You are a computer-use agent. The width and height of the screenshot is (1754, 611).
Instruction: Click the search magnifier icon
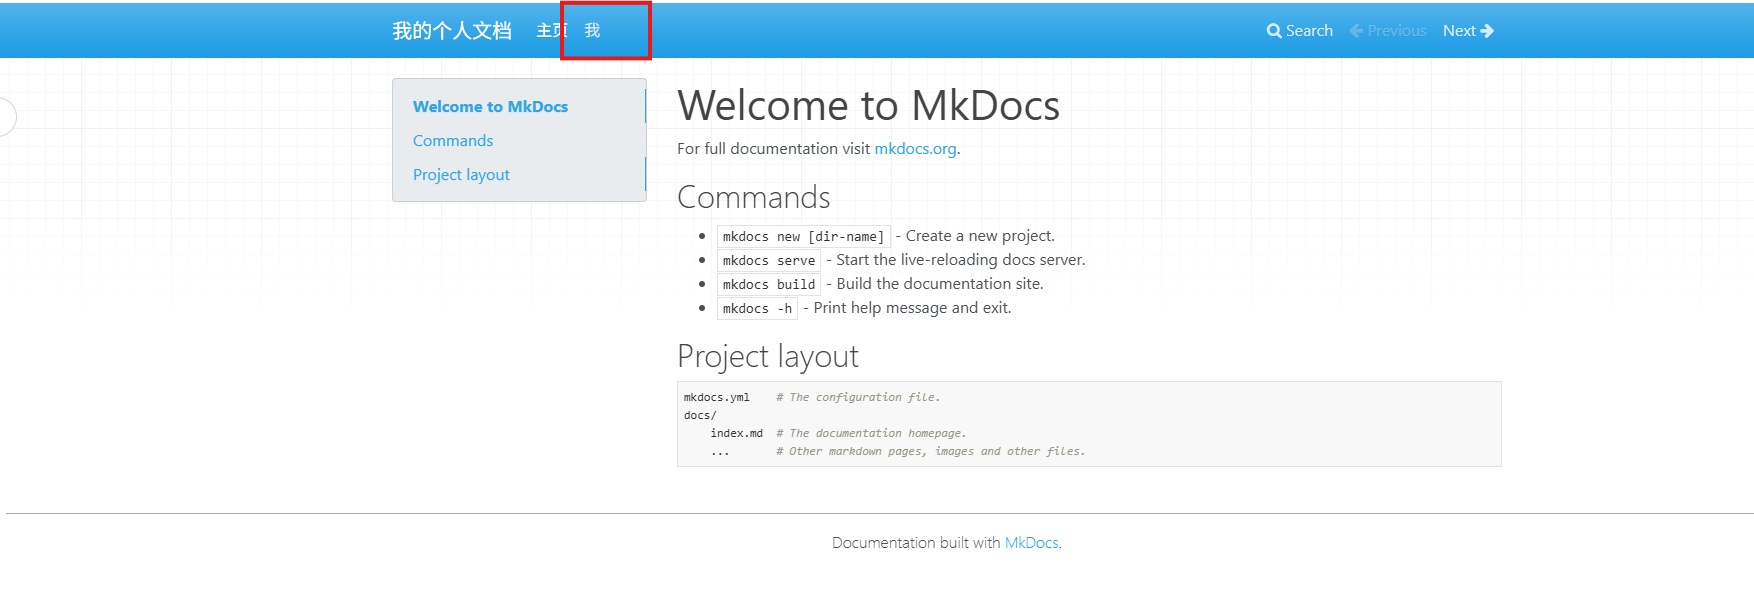(1274, 31)
